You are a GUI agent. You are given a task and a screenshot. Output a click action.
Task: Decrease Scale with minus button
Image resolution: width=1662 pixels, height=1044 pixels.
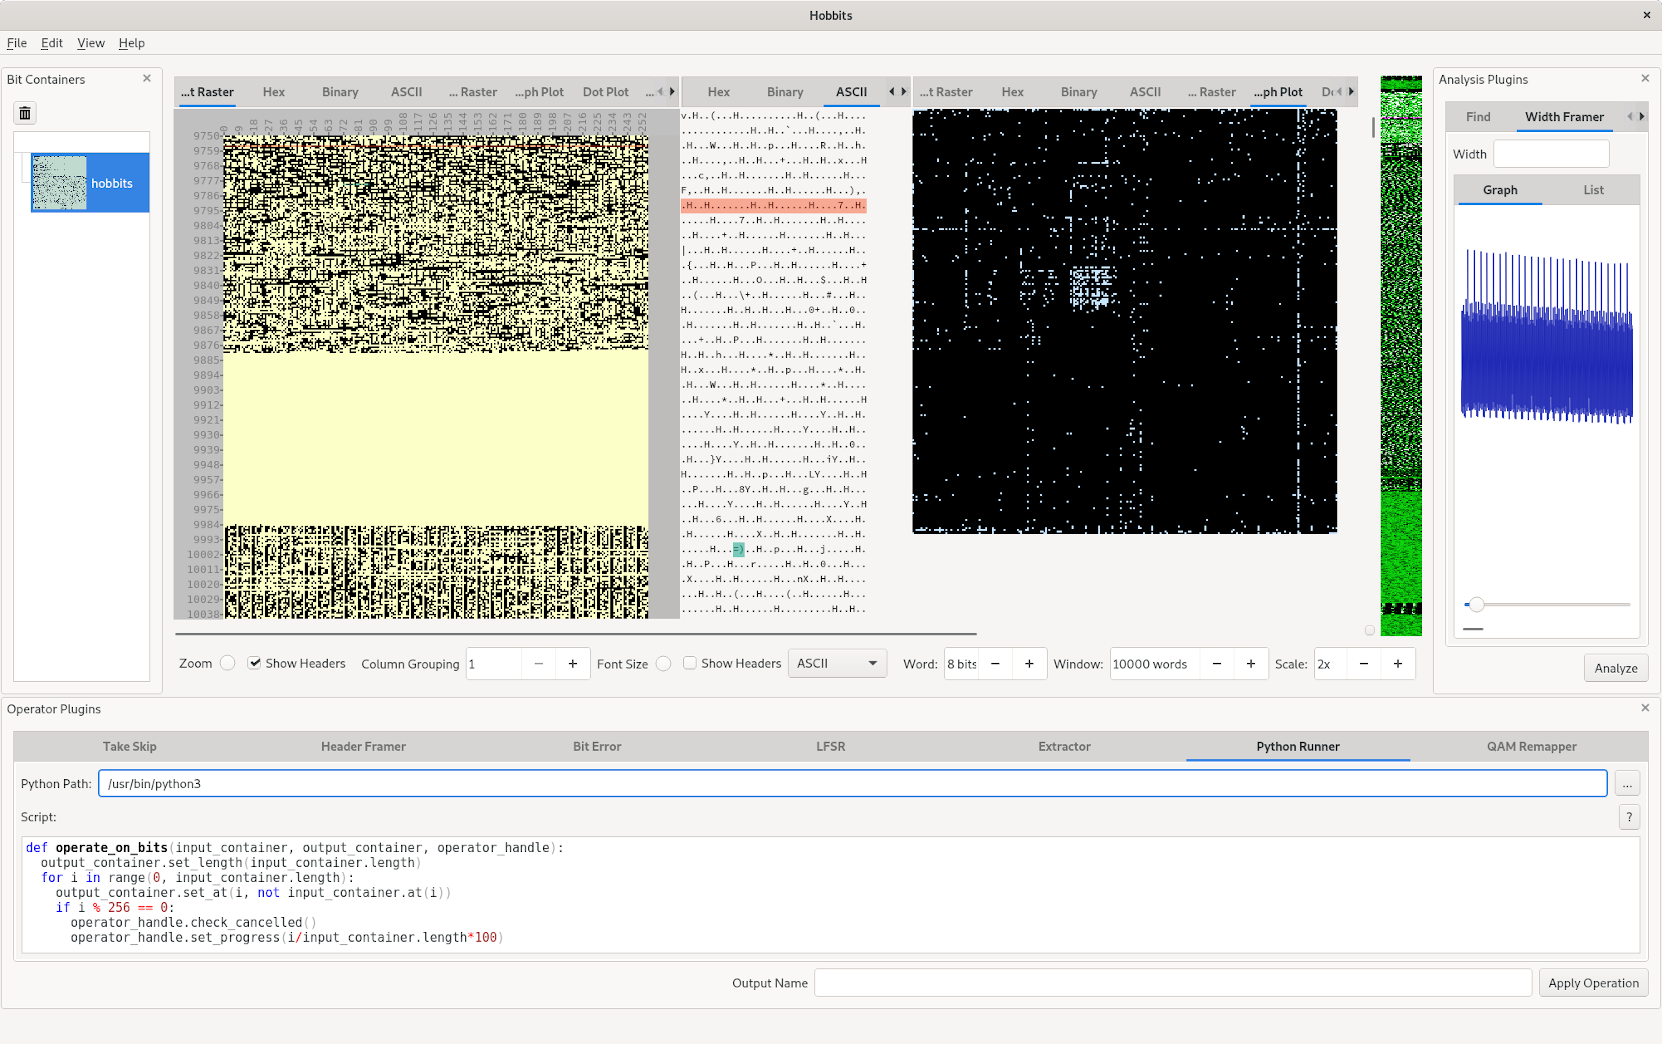tap(1364, 664)
